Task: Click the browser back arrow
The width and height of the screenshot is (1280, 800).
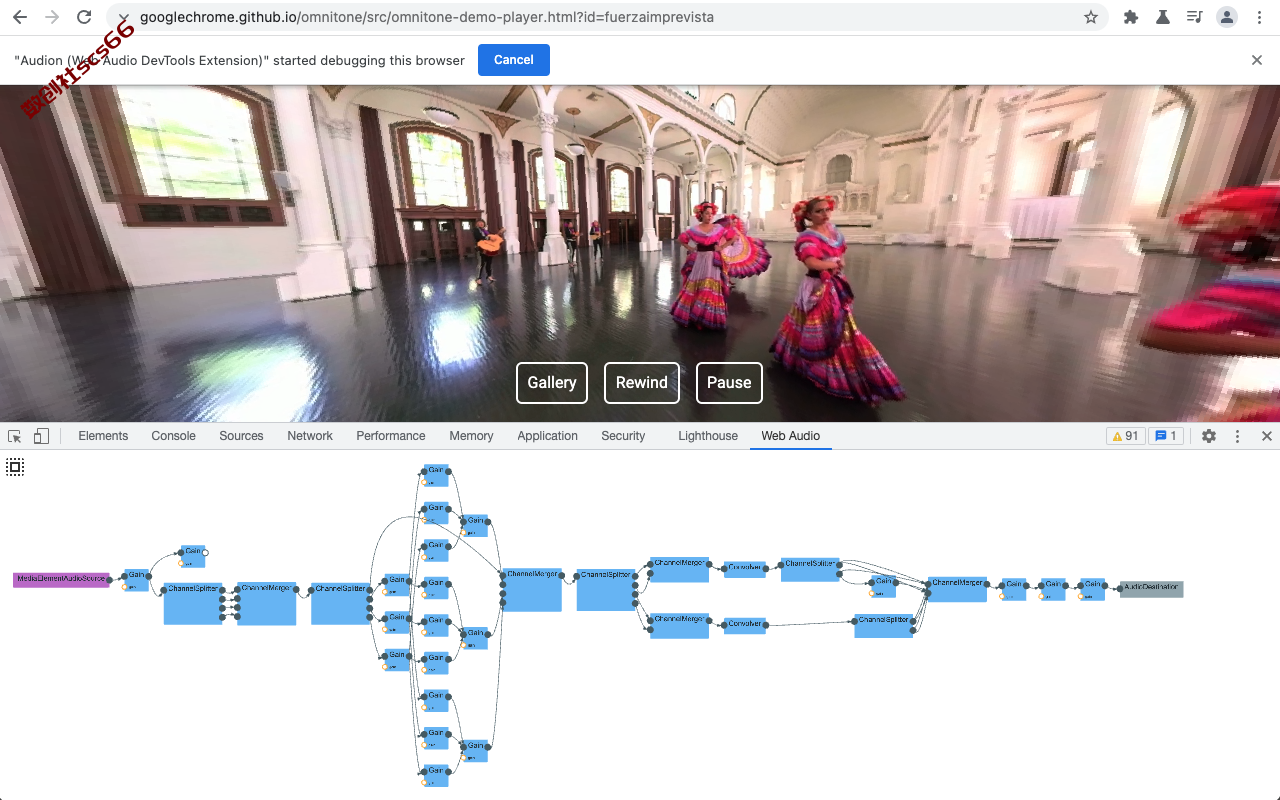Action: pyautogui.click(x=20, y=17)
